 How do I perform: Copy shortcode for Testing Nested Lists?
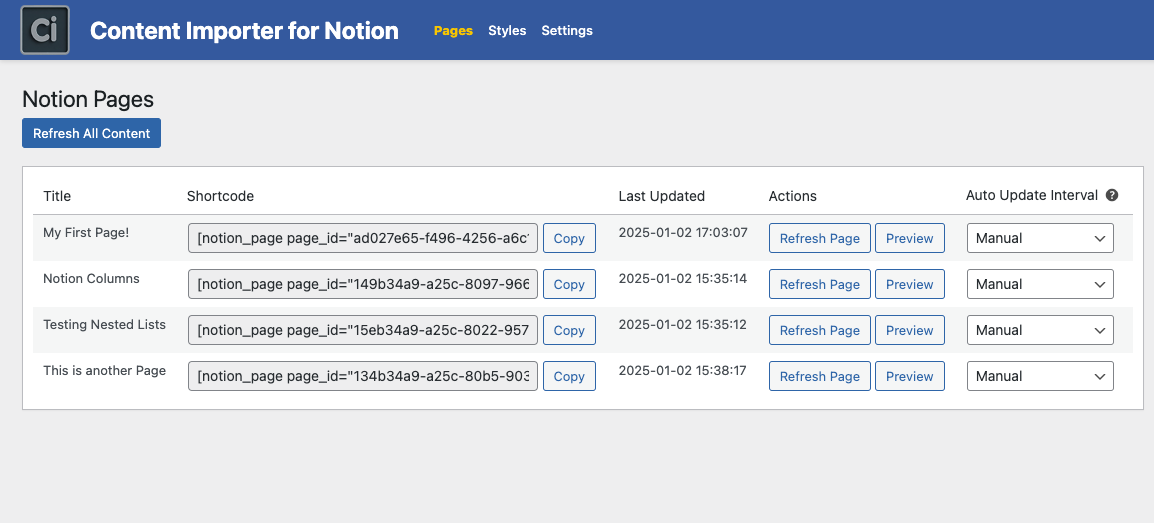[x=569, y=330]
